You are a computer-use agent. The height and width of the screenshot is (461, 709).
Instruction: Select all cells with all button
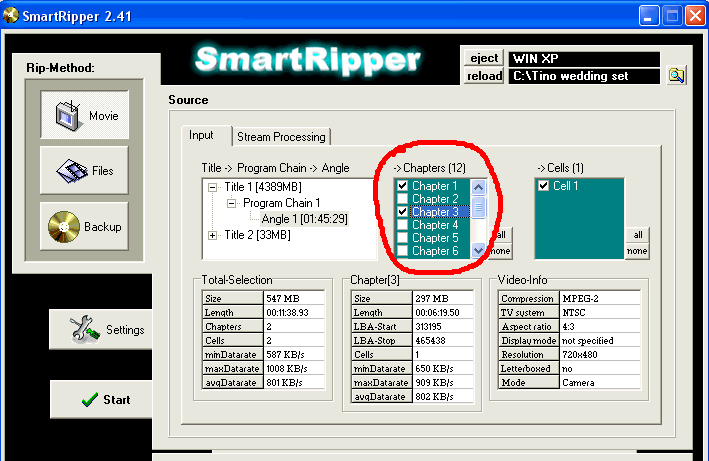[638, 235]
